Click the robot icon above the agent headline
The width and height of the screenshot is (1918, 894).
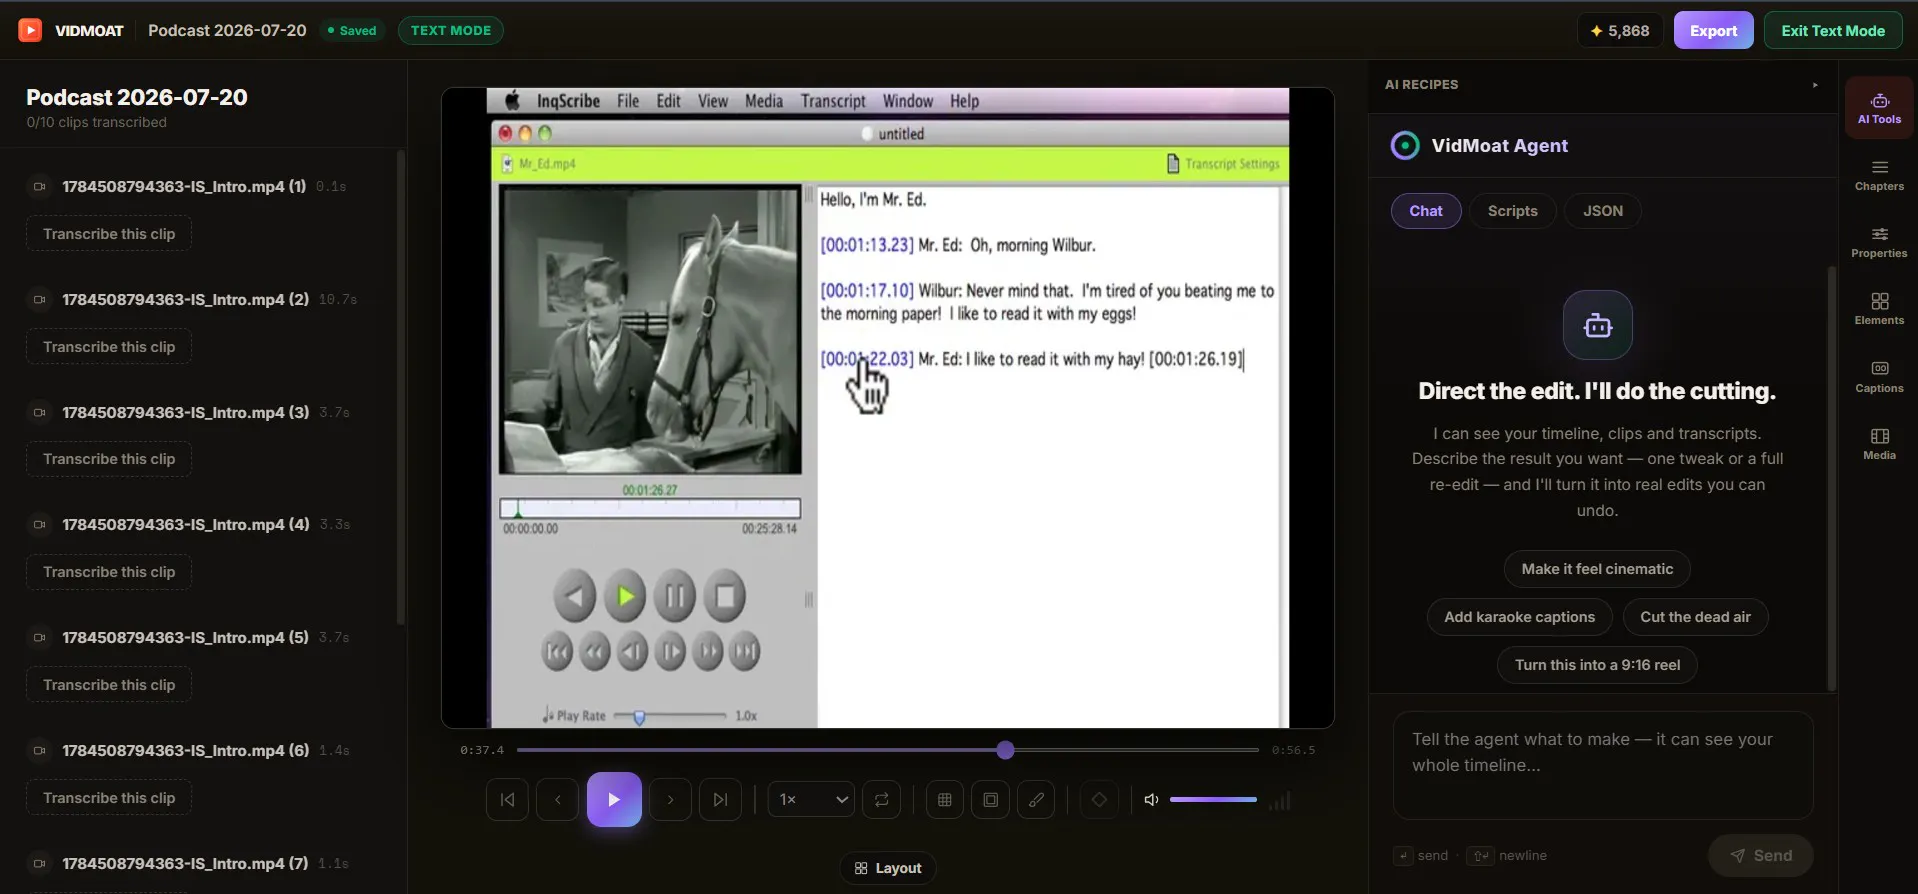(1598, 325)
